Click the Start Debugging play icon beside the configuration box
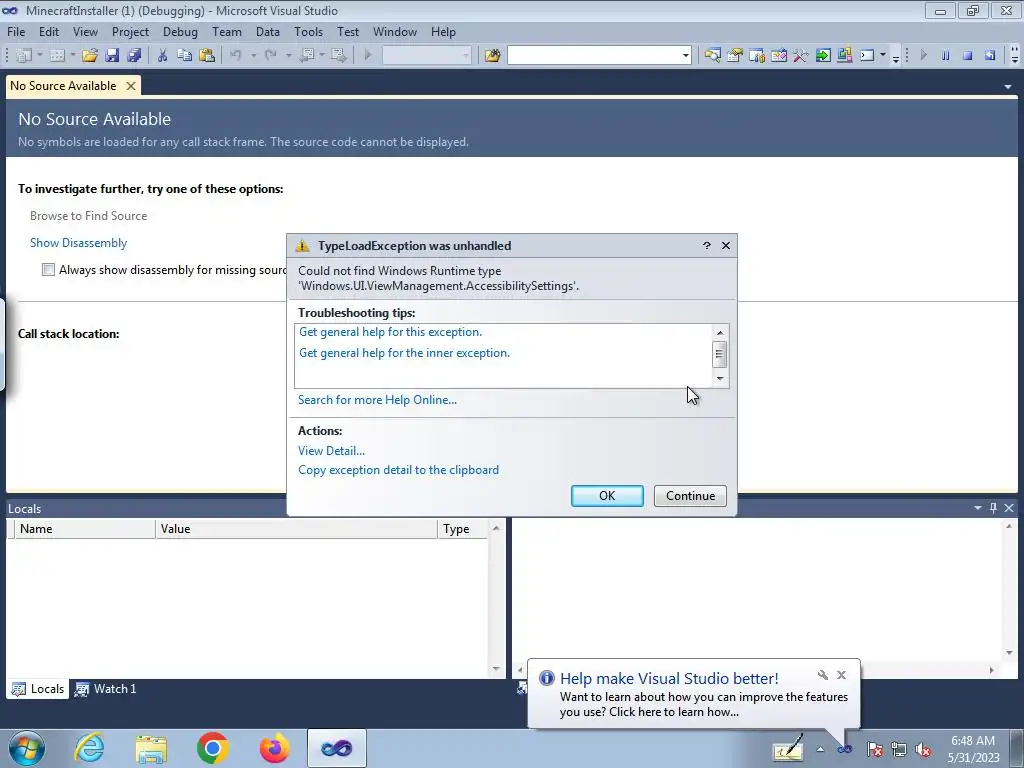The height and width of the screenshot is (768, 1024). [x=368, y=56]
